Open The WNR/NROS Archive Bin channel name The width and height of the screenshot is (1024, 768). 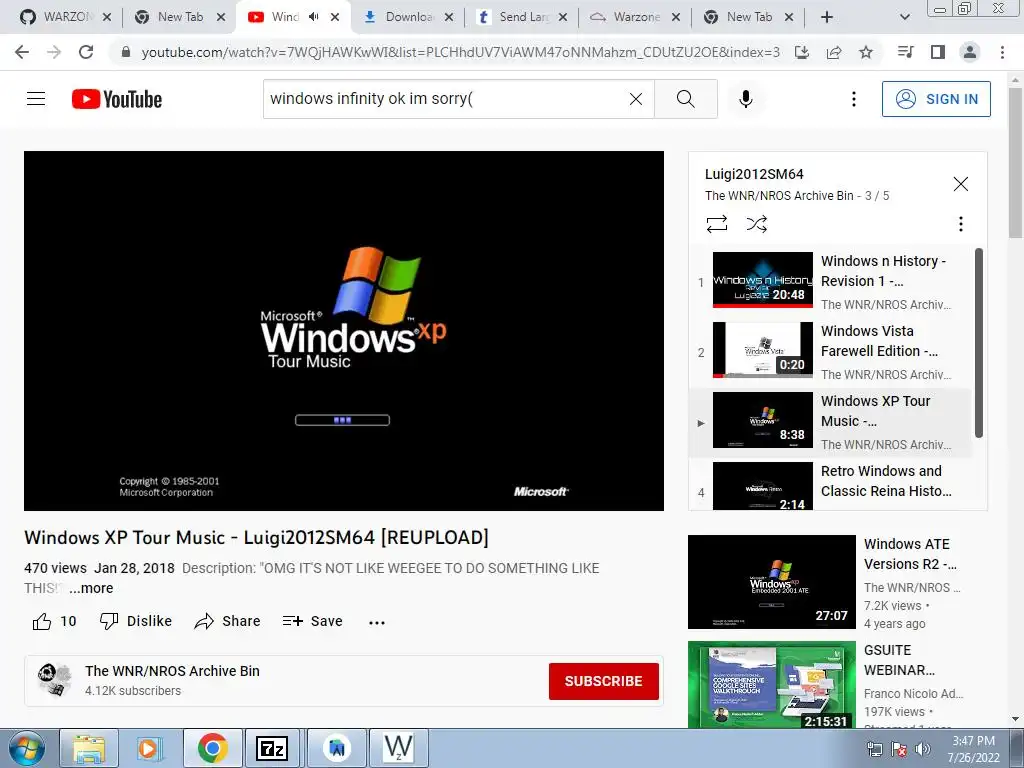coord(172,671)
